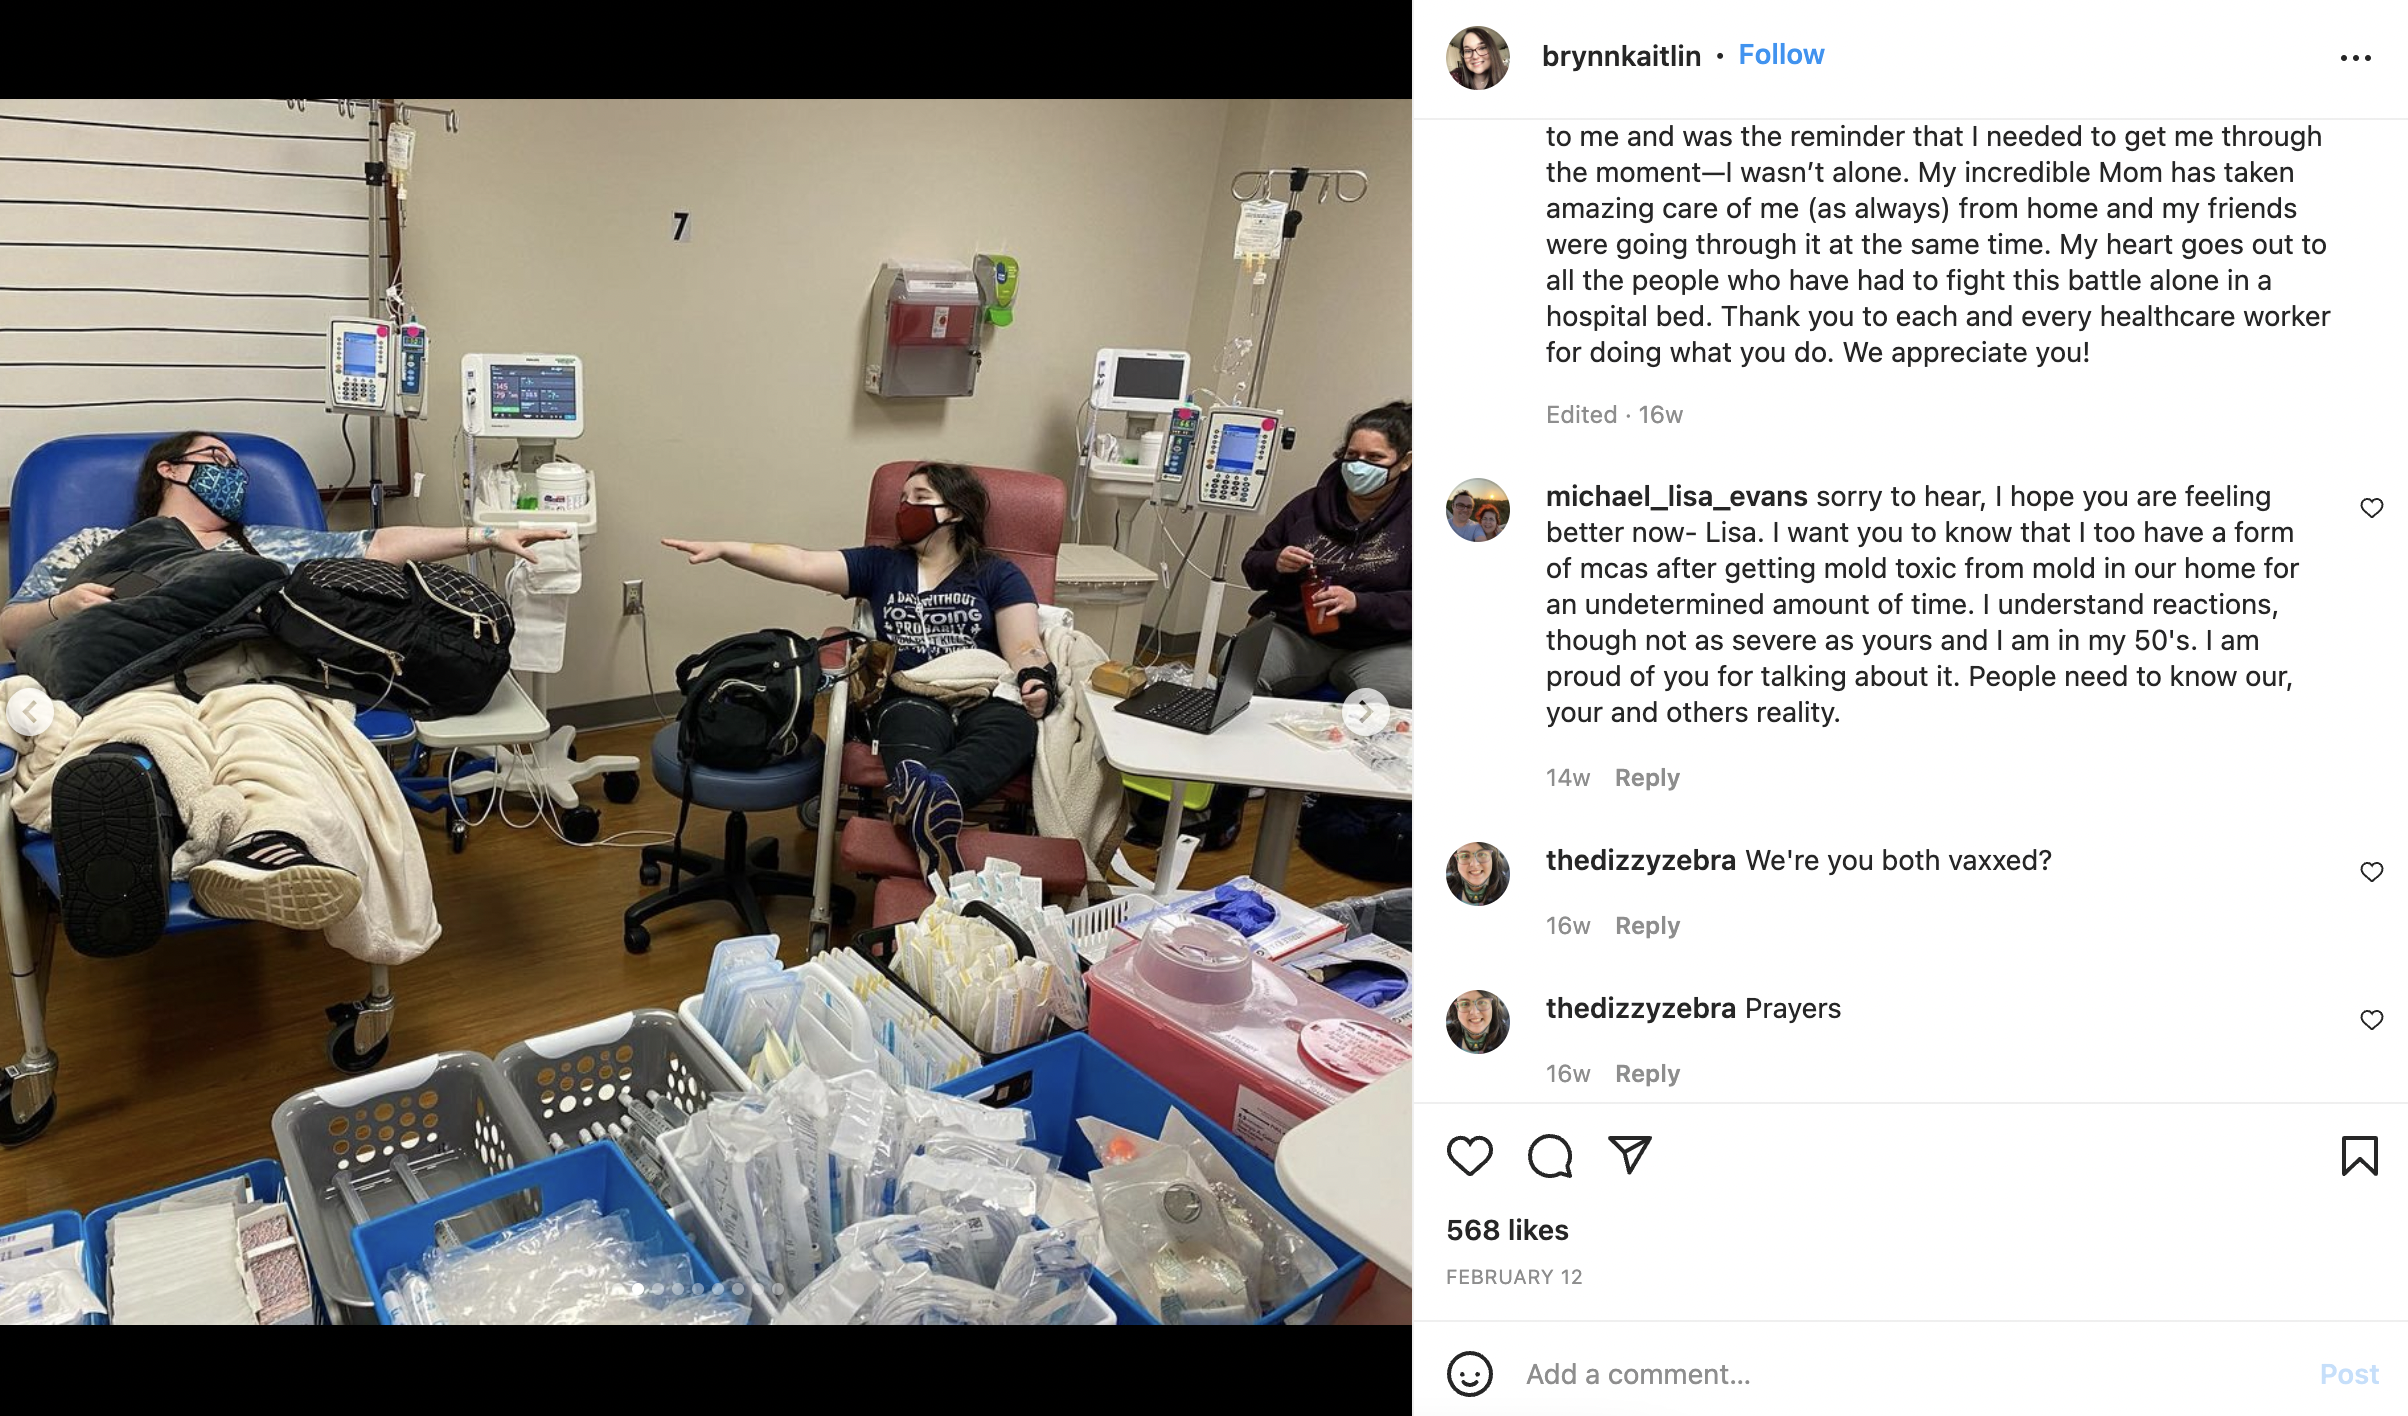Open the emoji picker smiley icon

pyautogui.click(x=1469, y=1374)
